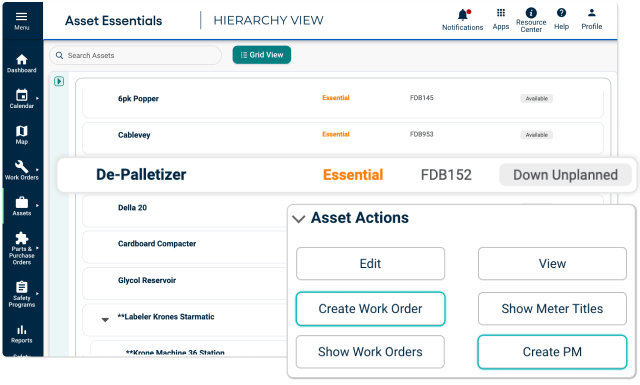The image size is (640, 385).
Task: Click Essential label on Cablevey row
Action: pos(336,134)
